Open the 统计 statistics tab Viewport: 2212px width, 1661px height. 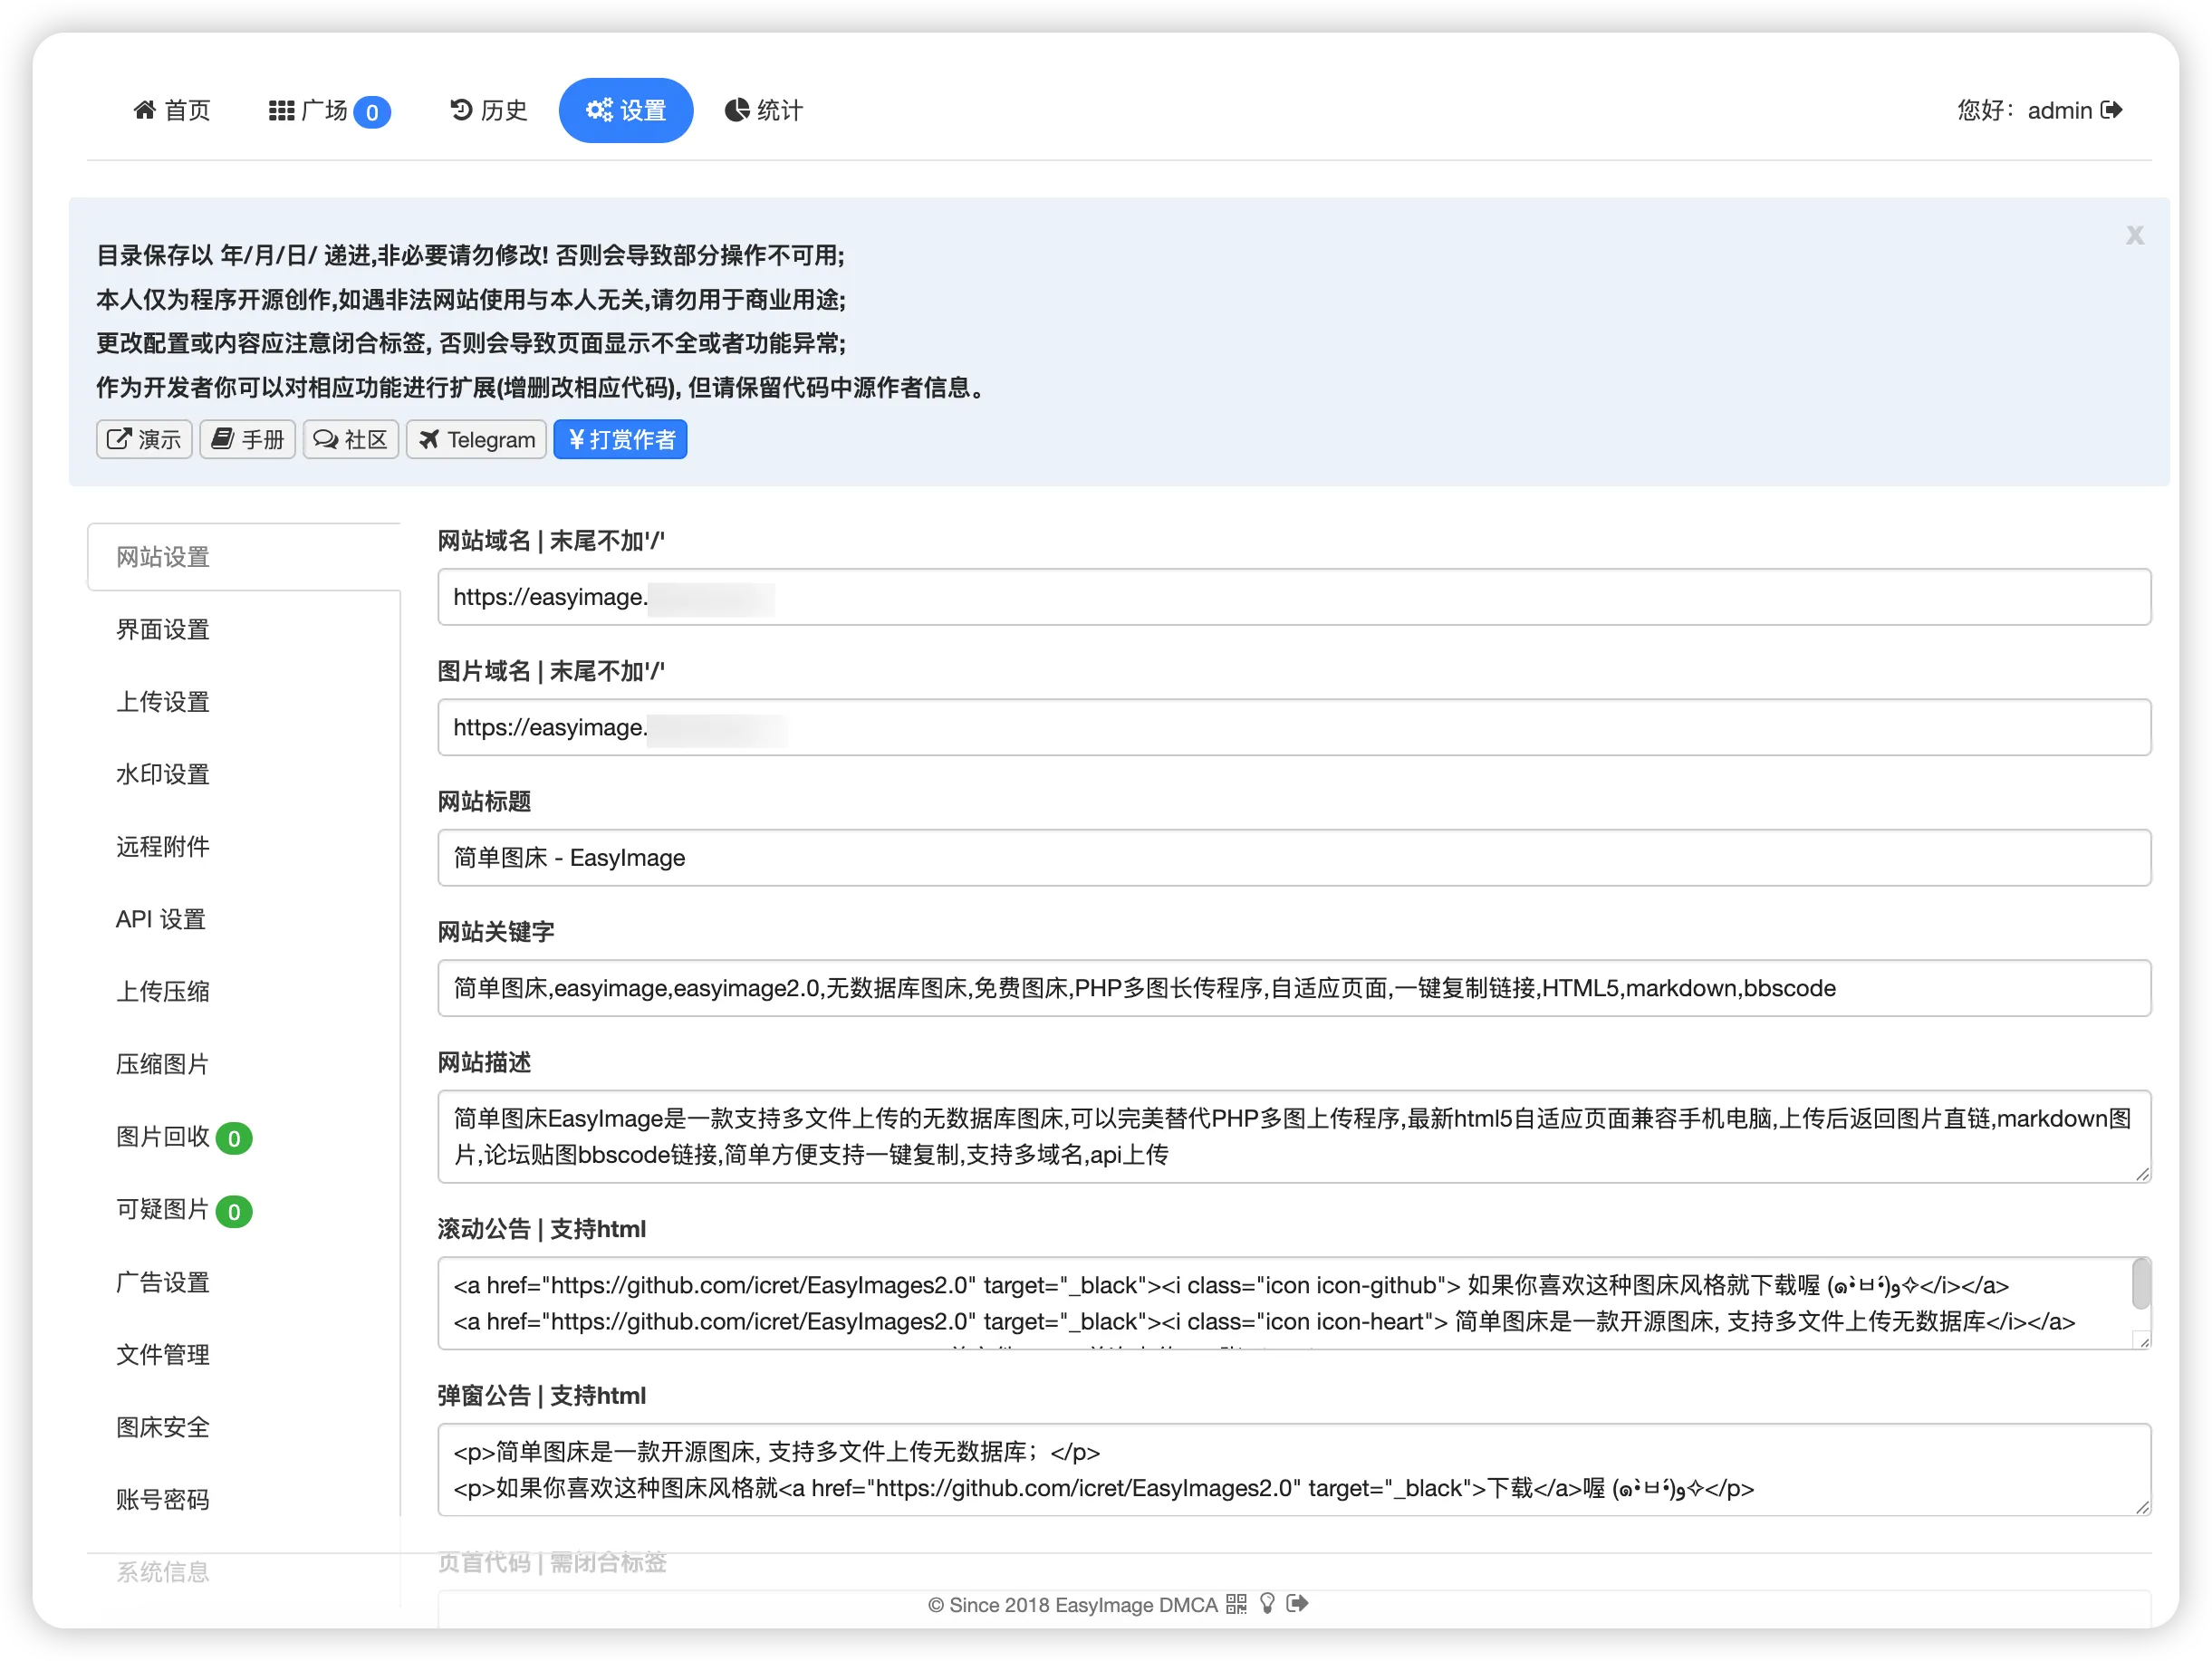click(764, 110)
